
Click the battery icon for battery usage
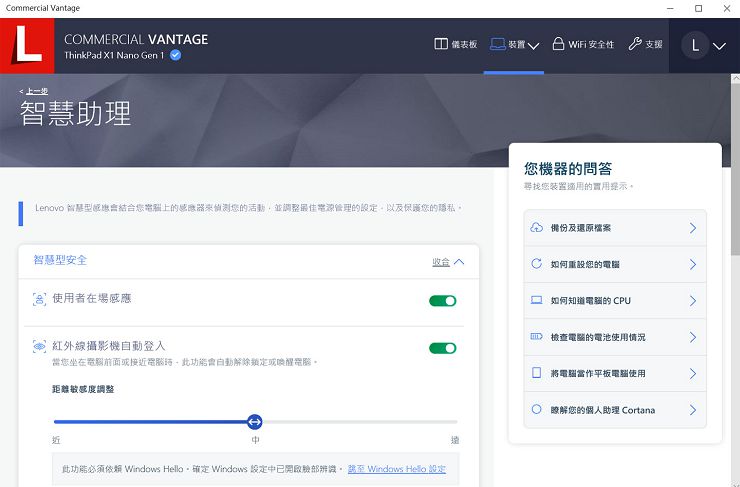[x=537, y=336]
